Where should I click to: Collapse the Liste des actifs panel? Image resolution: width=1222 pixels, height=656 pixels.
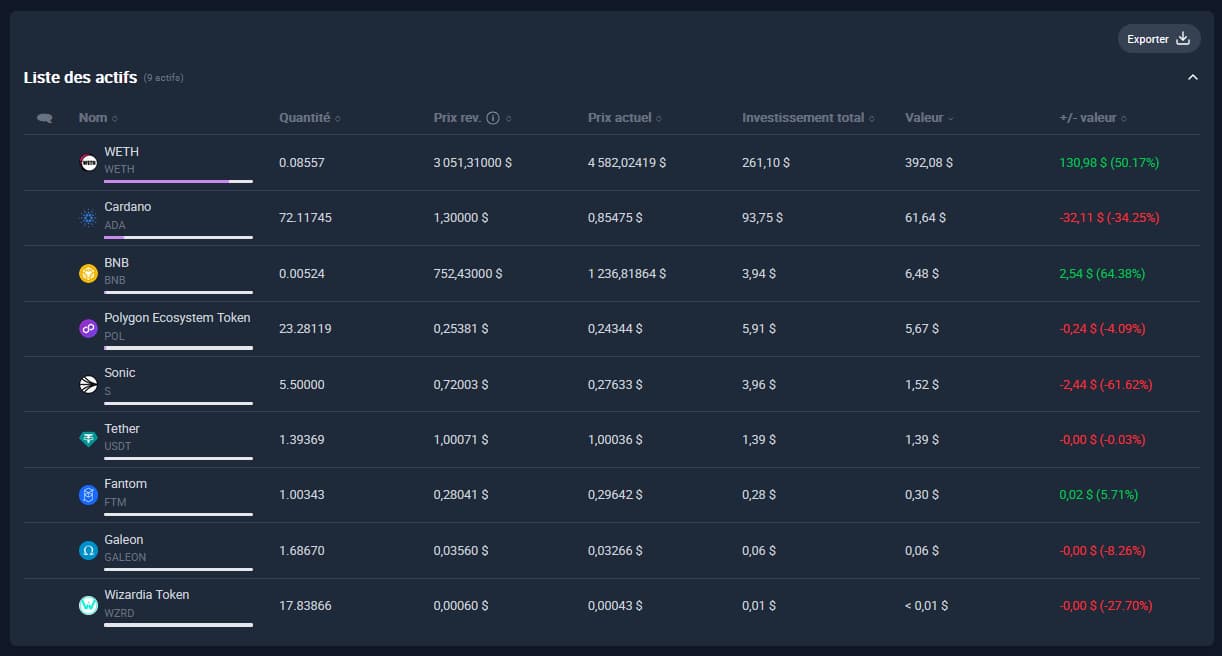tap(1193, 76)
